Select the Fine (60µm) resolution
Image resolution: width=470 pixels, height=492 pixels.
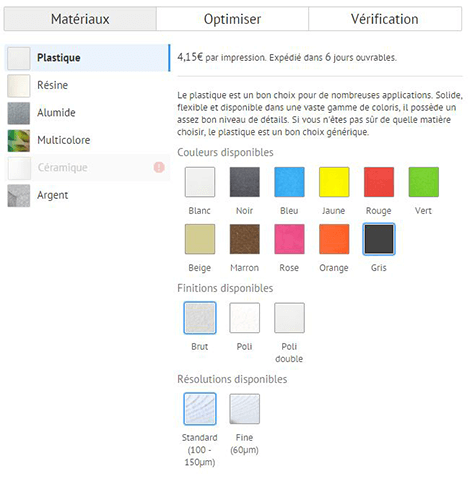[244, 409]
